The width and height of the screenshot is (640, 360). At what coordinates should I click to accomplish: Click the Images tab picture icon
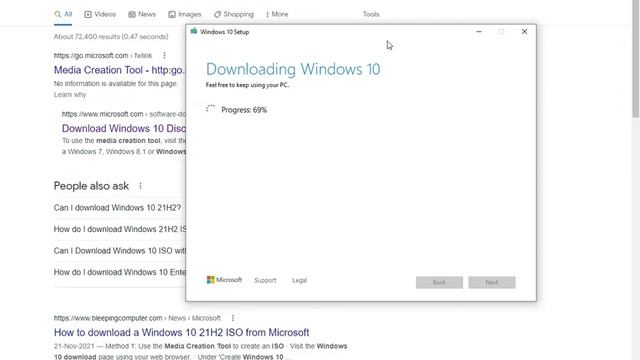click(x=172, y=14)
